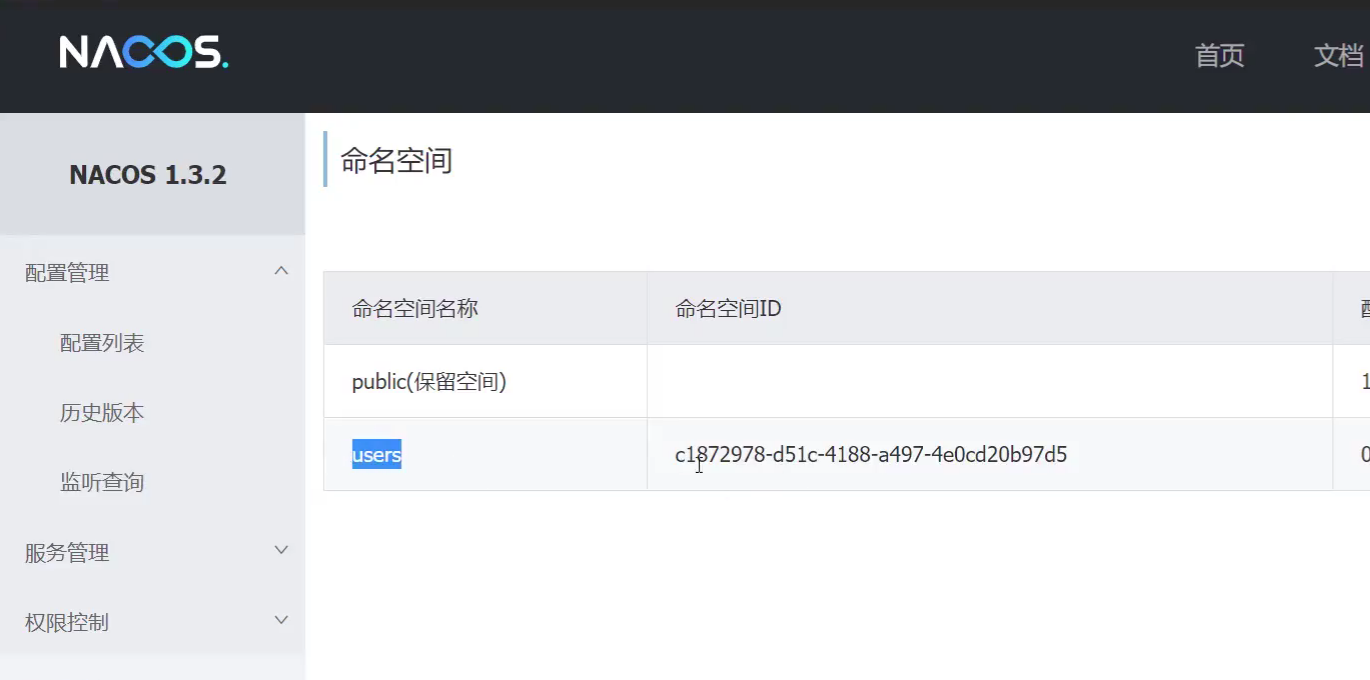
Task: Select the public(保留空间) namespace cell
Action: point(429,382)
